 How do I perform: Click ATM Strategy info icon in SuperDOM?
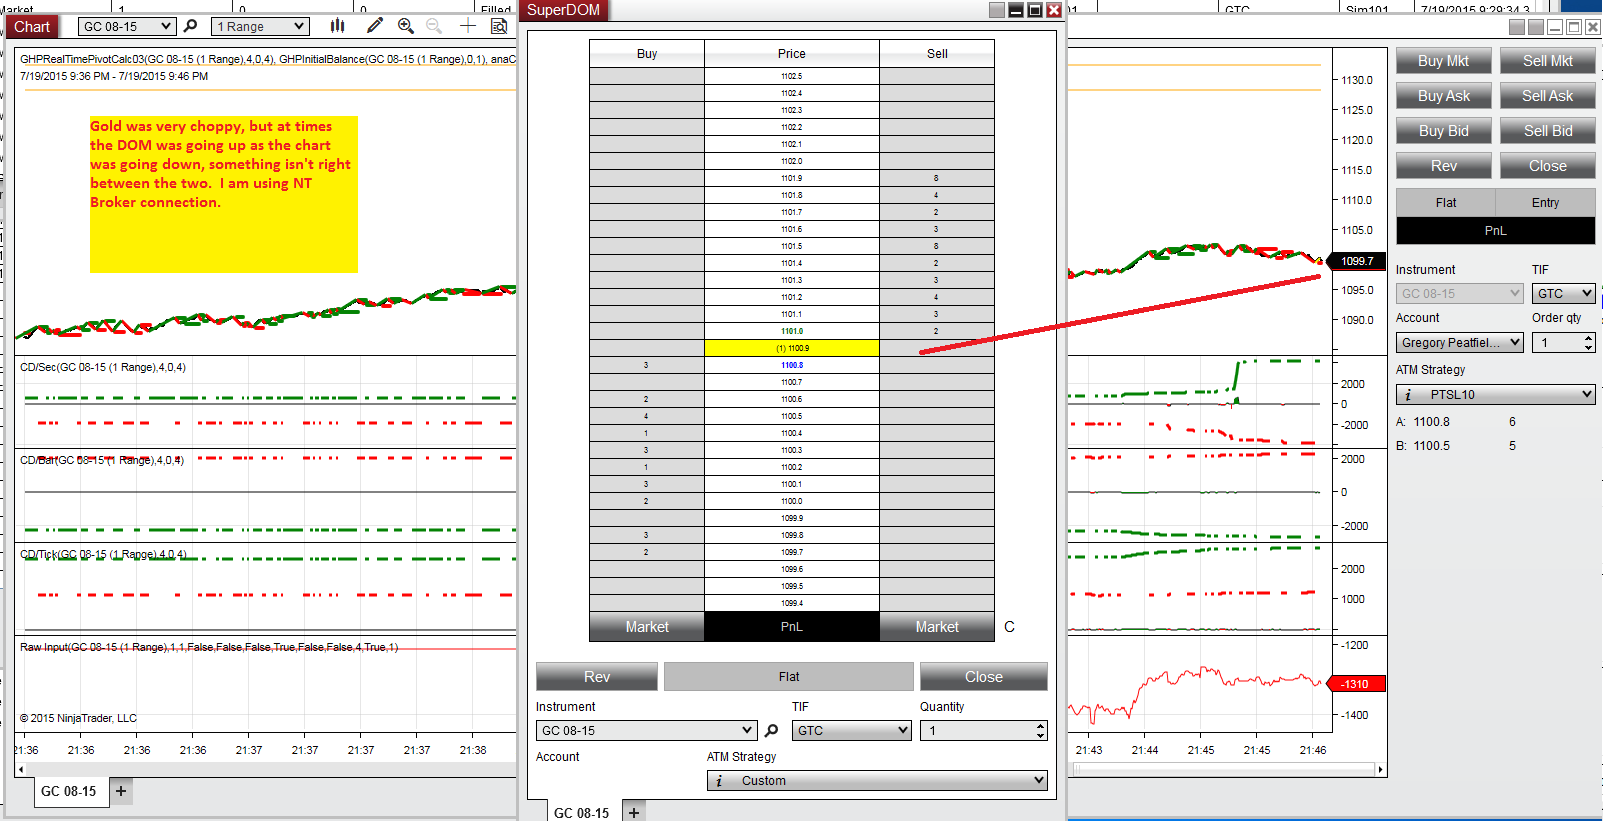click(719, 781)
